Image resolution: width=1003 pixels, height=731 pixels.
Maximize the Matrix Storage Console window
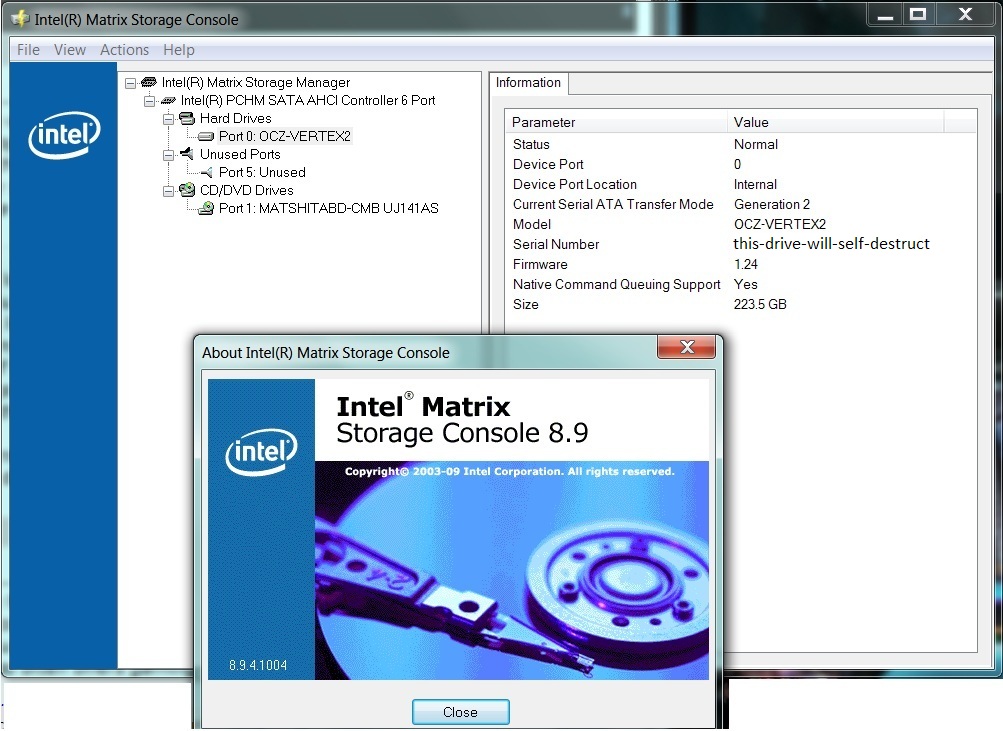918,15
